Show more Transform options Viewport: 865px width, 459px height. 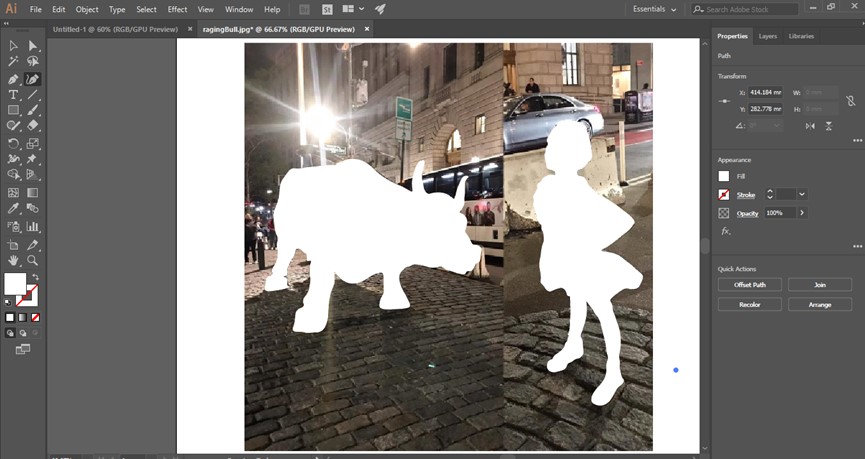[x=857, y=141]
